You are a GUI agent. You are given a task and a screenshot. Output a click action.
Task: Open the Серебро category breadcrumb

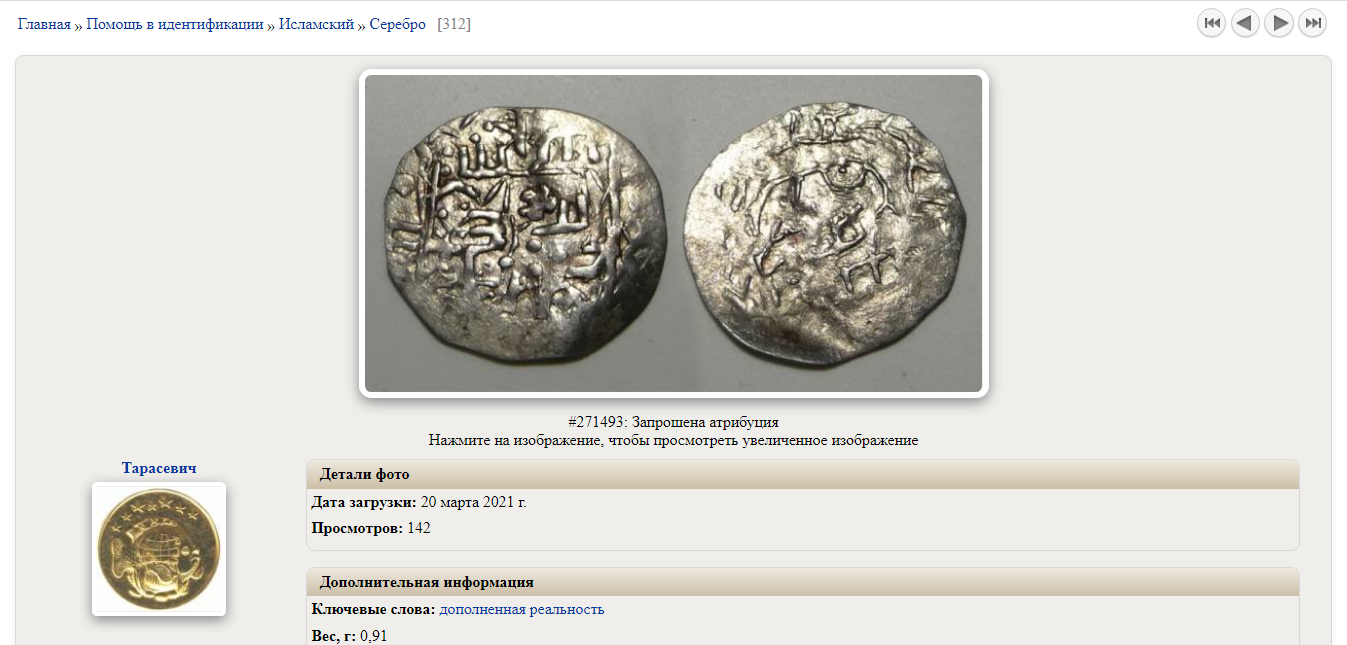(397, 24)
